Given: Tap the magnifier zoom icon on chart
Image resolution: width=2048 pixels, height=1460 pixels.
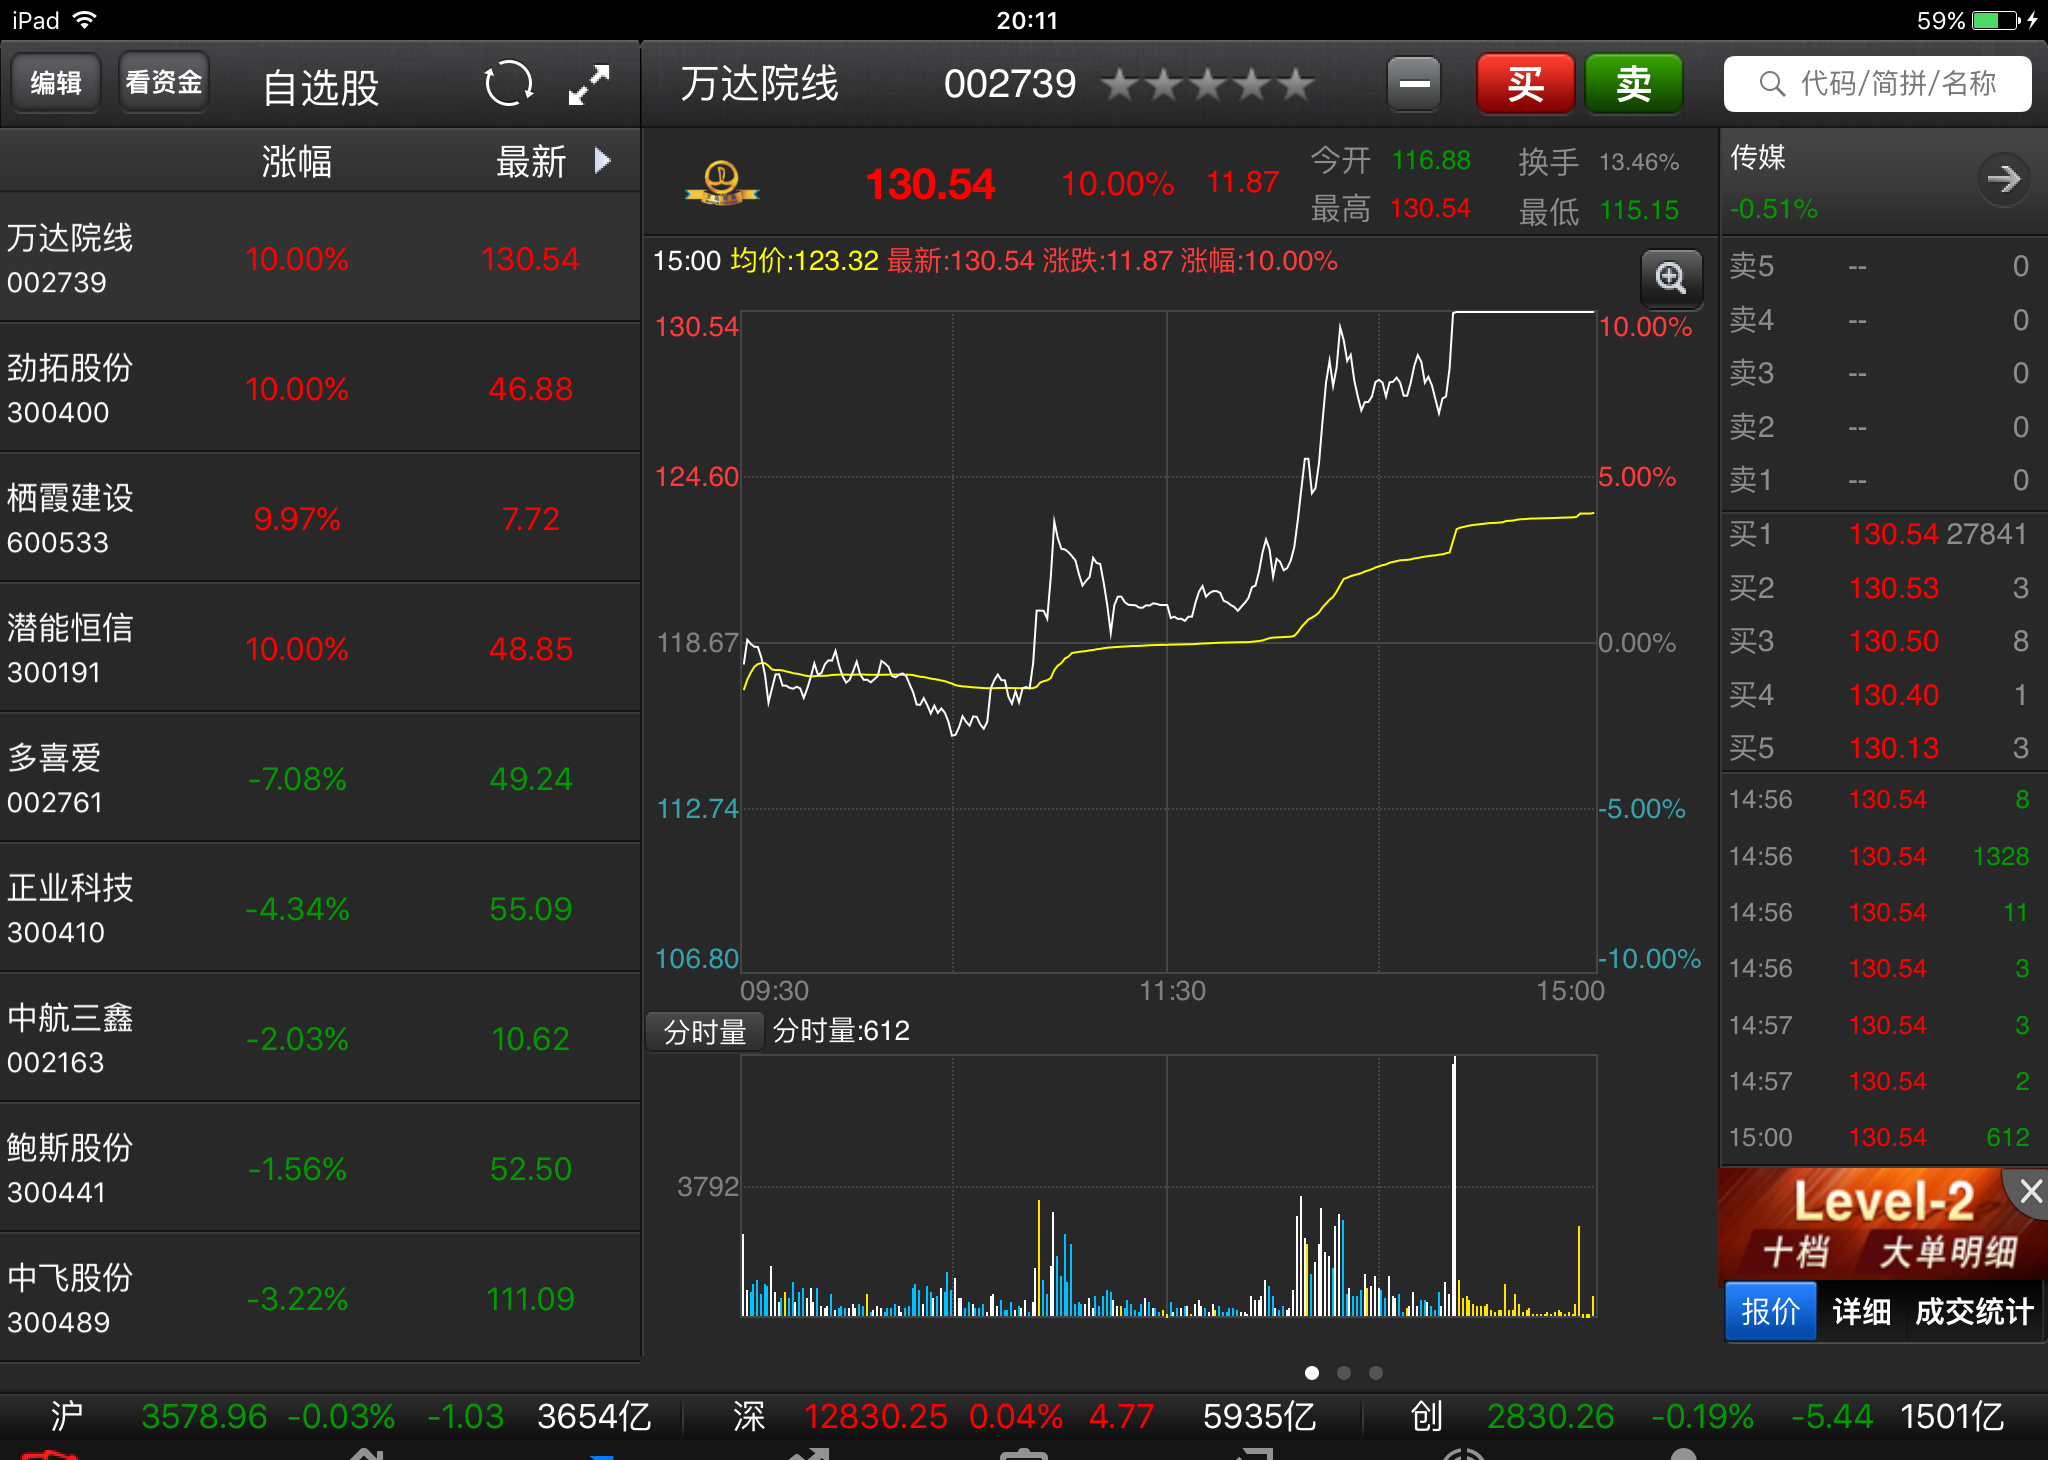Looking at the screenshot, I should click(x=1671, y=277).
